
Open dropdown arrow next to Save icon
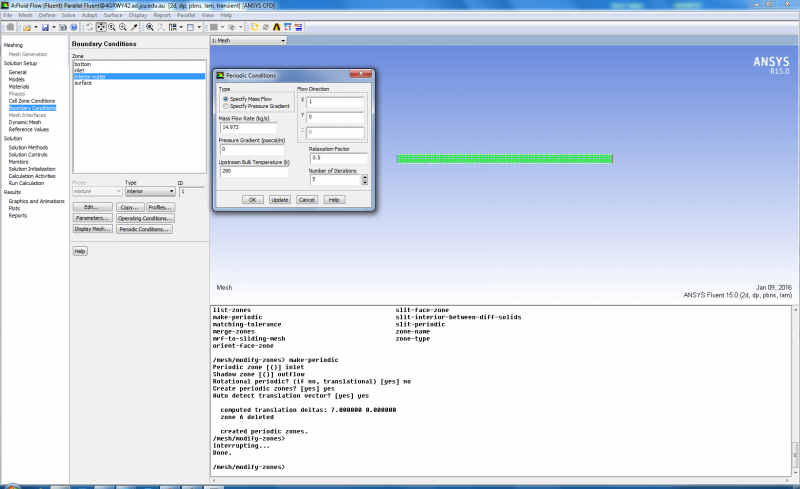(x=54, y=28)
